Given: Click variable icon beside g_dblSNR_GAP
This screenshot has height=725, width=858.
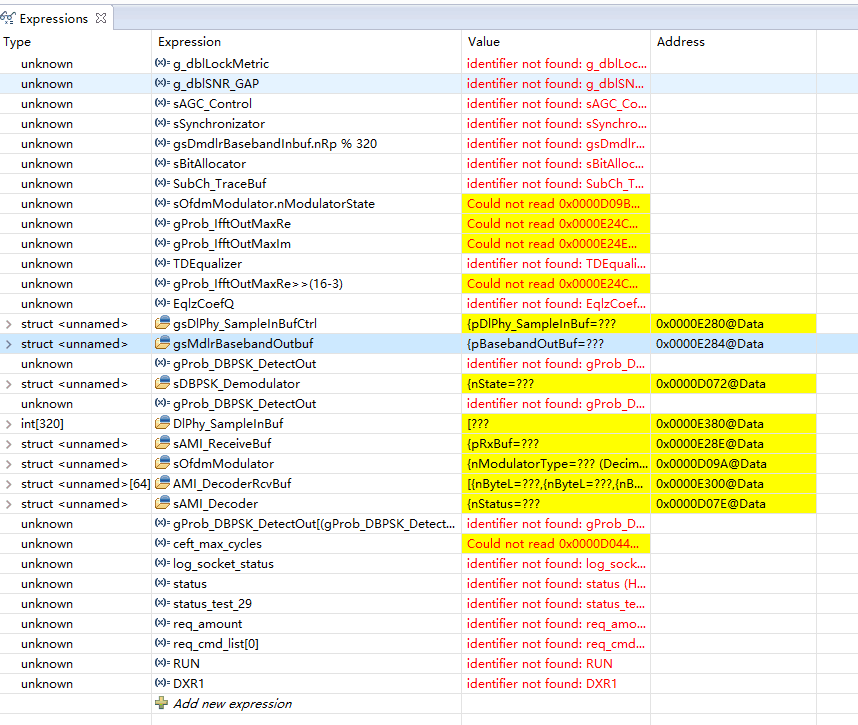Looking at the screenshot, I should tap(163, 83).
